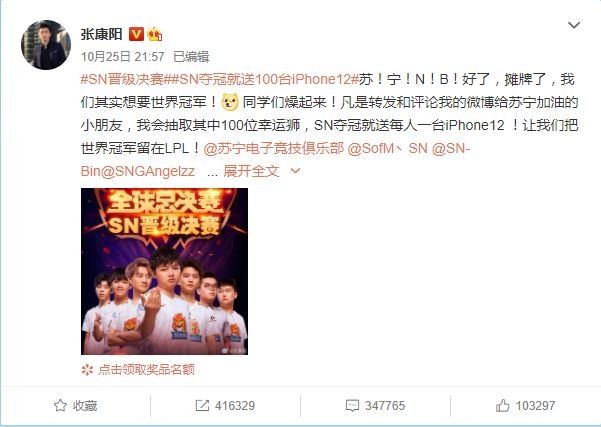Viewport: 601px width, 427px height.
Task: Click the doge emoji in post
Action: (x=230, y=102)
